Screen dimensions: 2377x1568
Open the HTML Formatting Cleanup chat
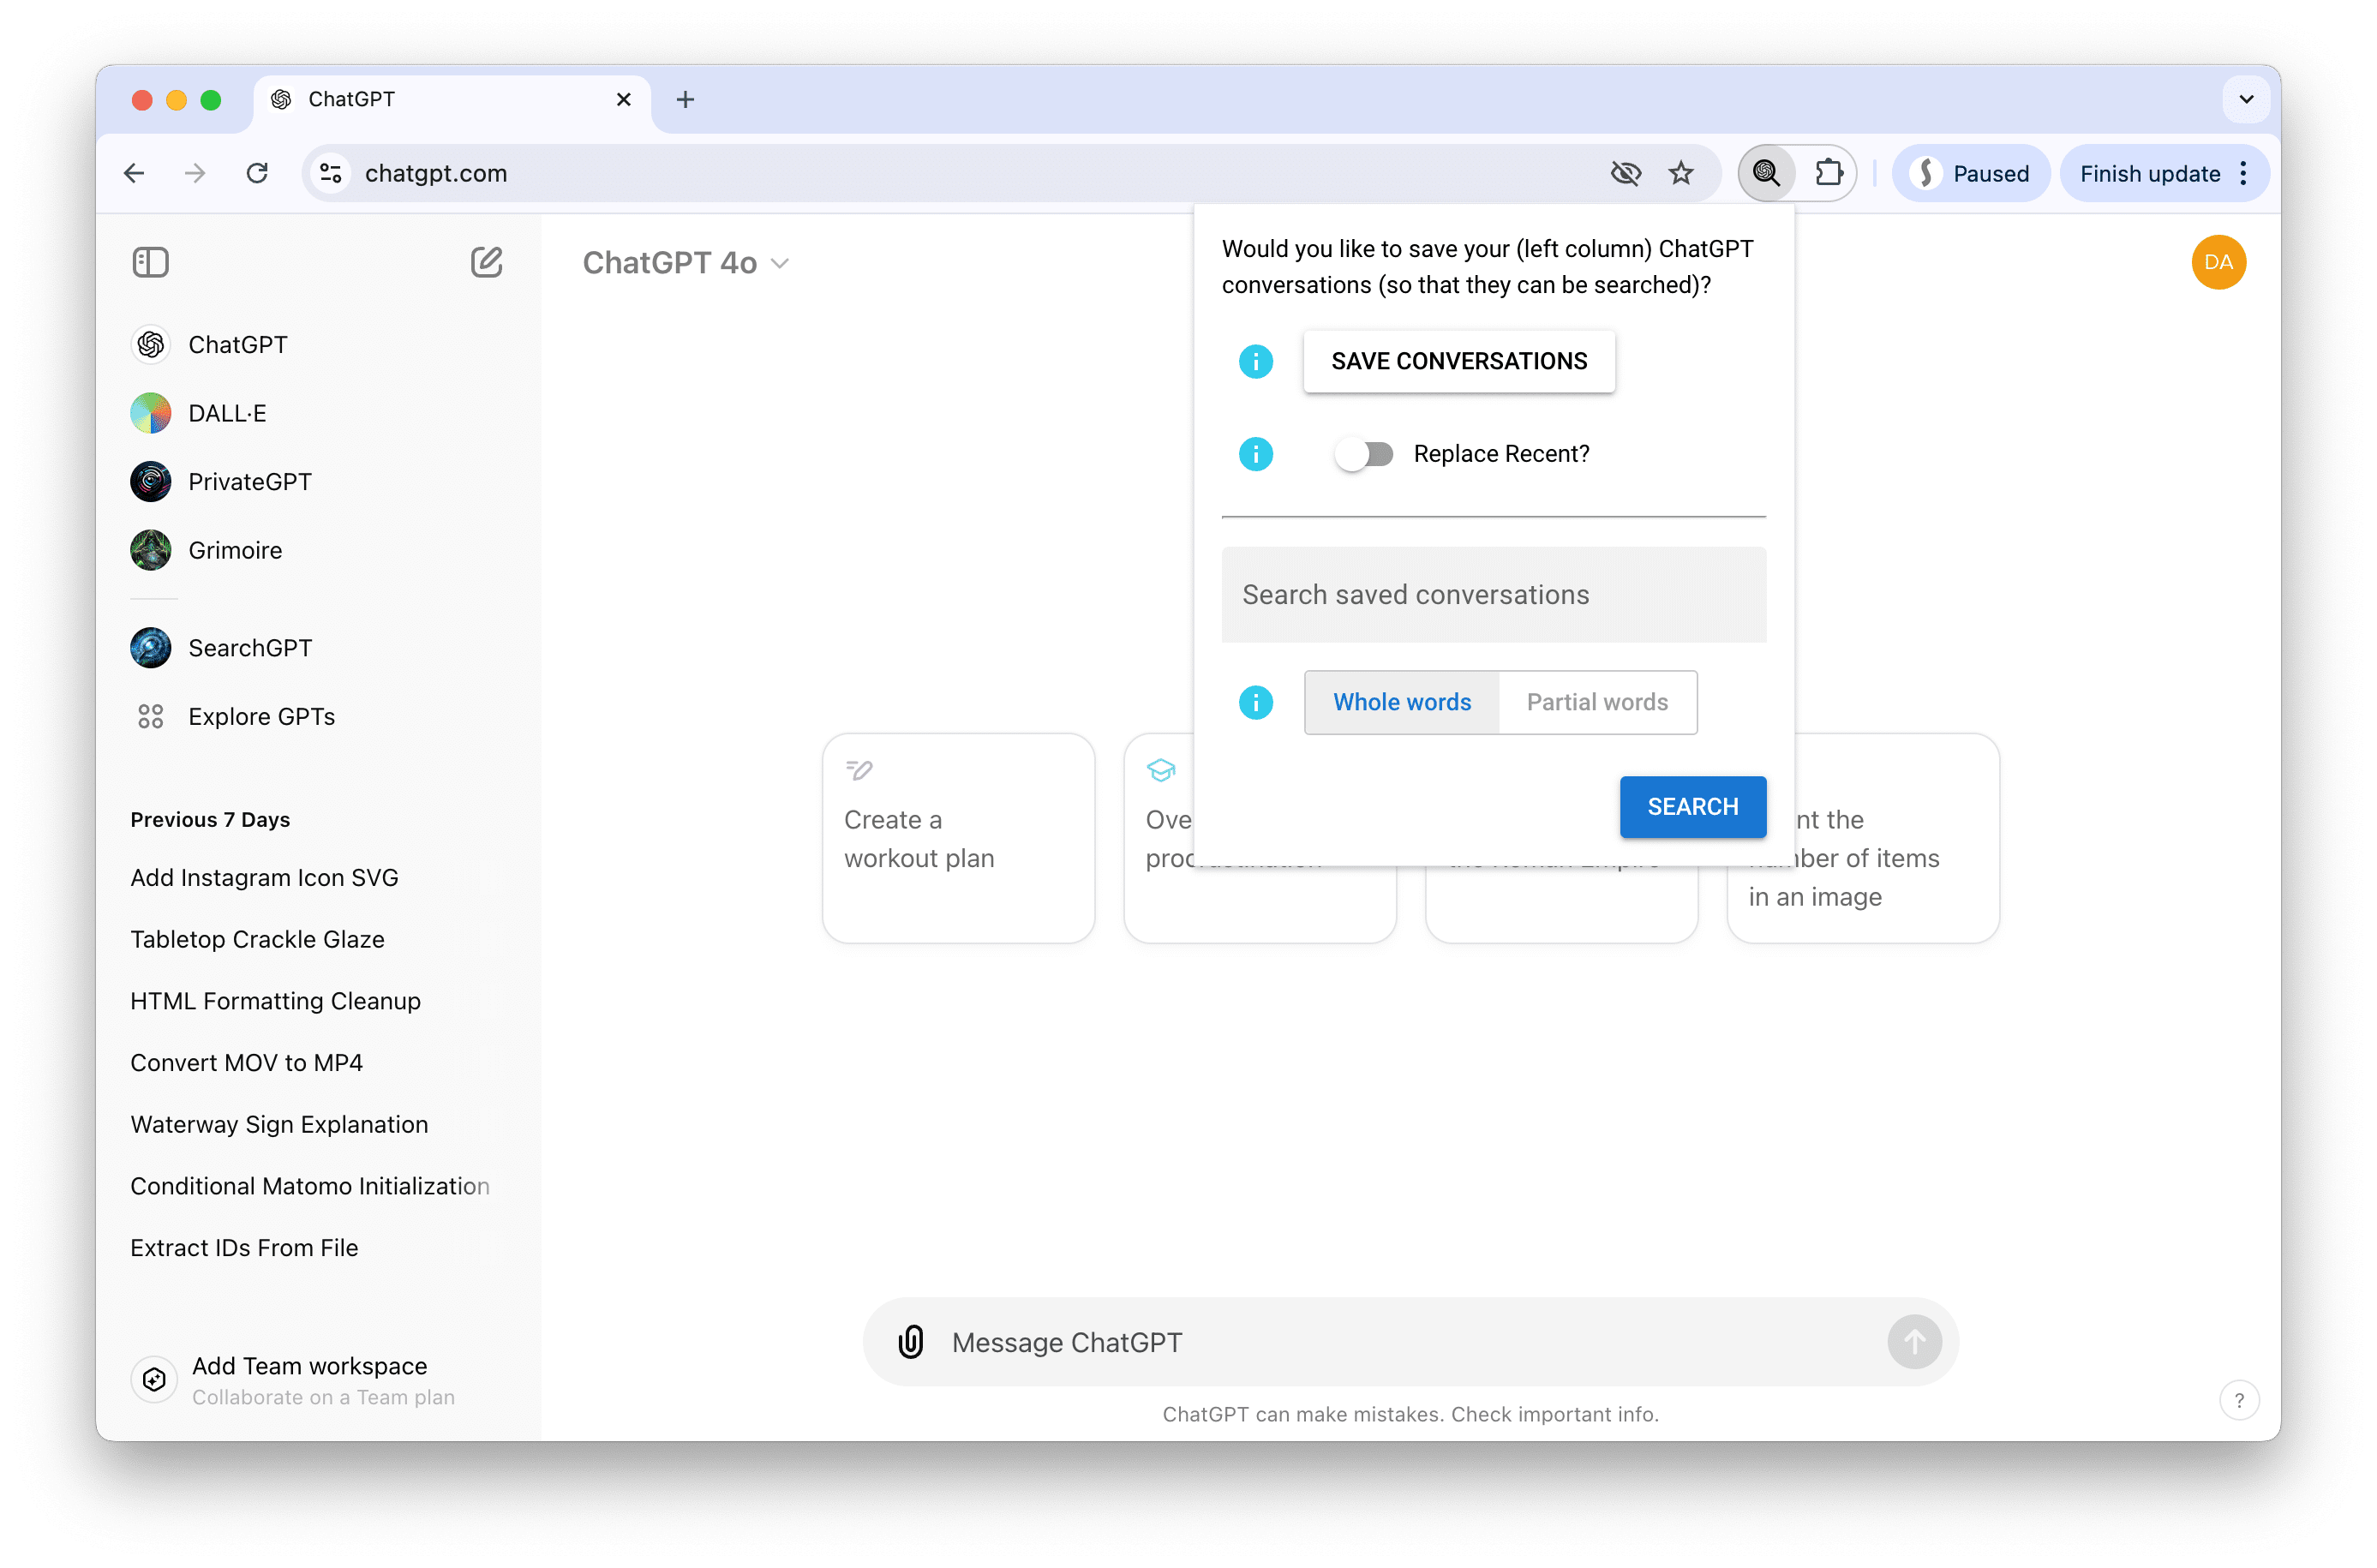[x=275, y=1002]
